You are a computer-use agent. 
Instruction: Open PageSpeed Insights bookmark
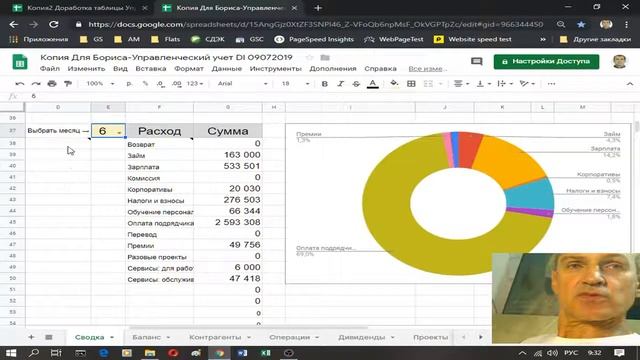(313, 39)
